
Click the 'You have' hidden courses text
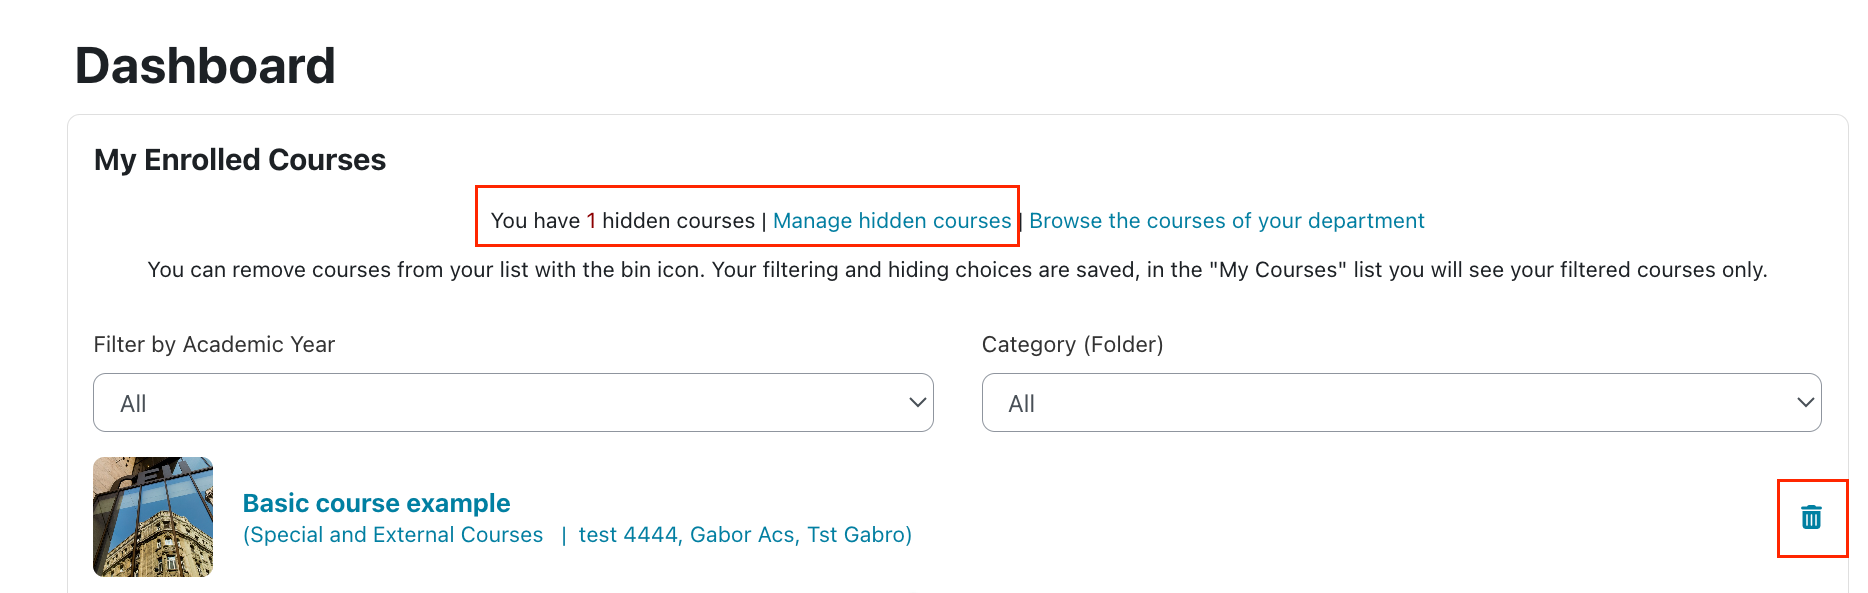click(x=535, y=221)
